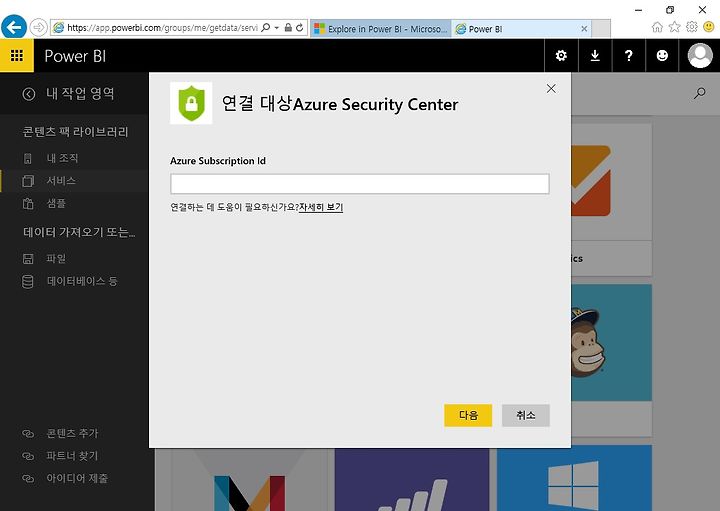Click the 다음 button
This screenshot has width=720, height=511.
coord(468,415)
